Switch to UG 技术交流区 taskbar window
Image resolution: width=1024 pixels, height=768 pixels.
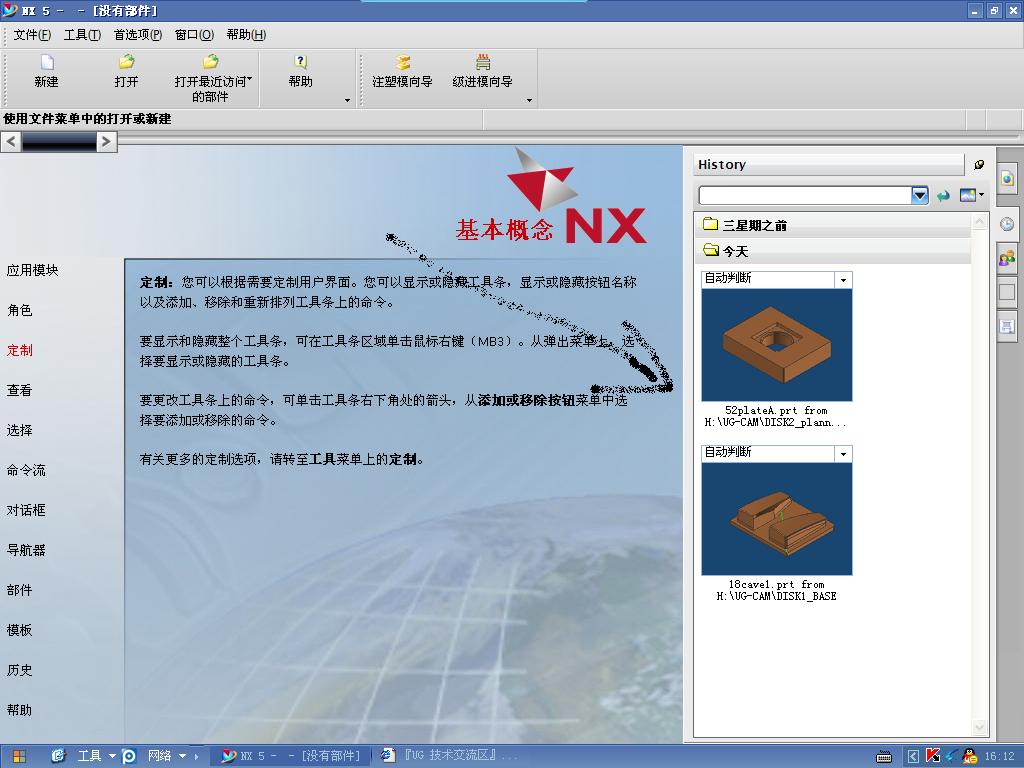[x=450, y=756]
